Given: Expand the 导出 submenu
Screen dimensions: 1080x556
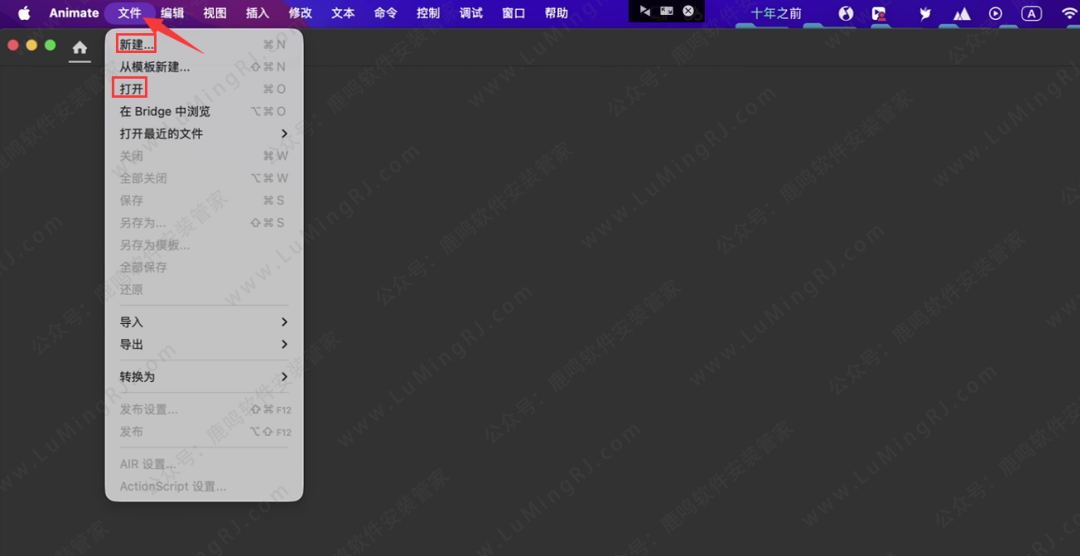Looking at the screenshot, I should click(x=200, y=344).
